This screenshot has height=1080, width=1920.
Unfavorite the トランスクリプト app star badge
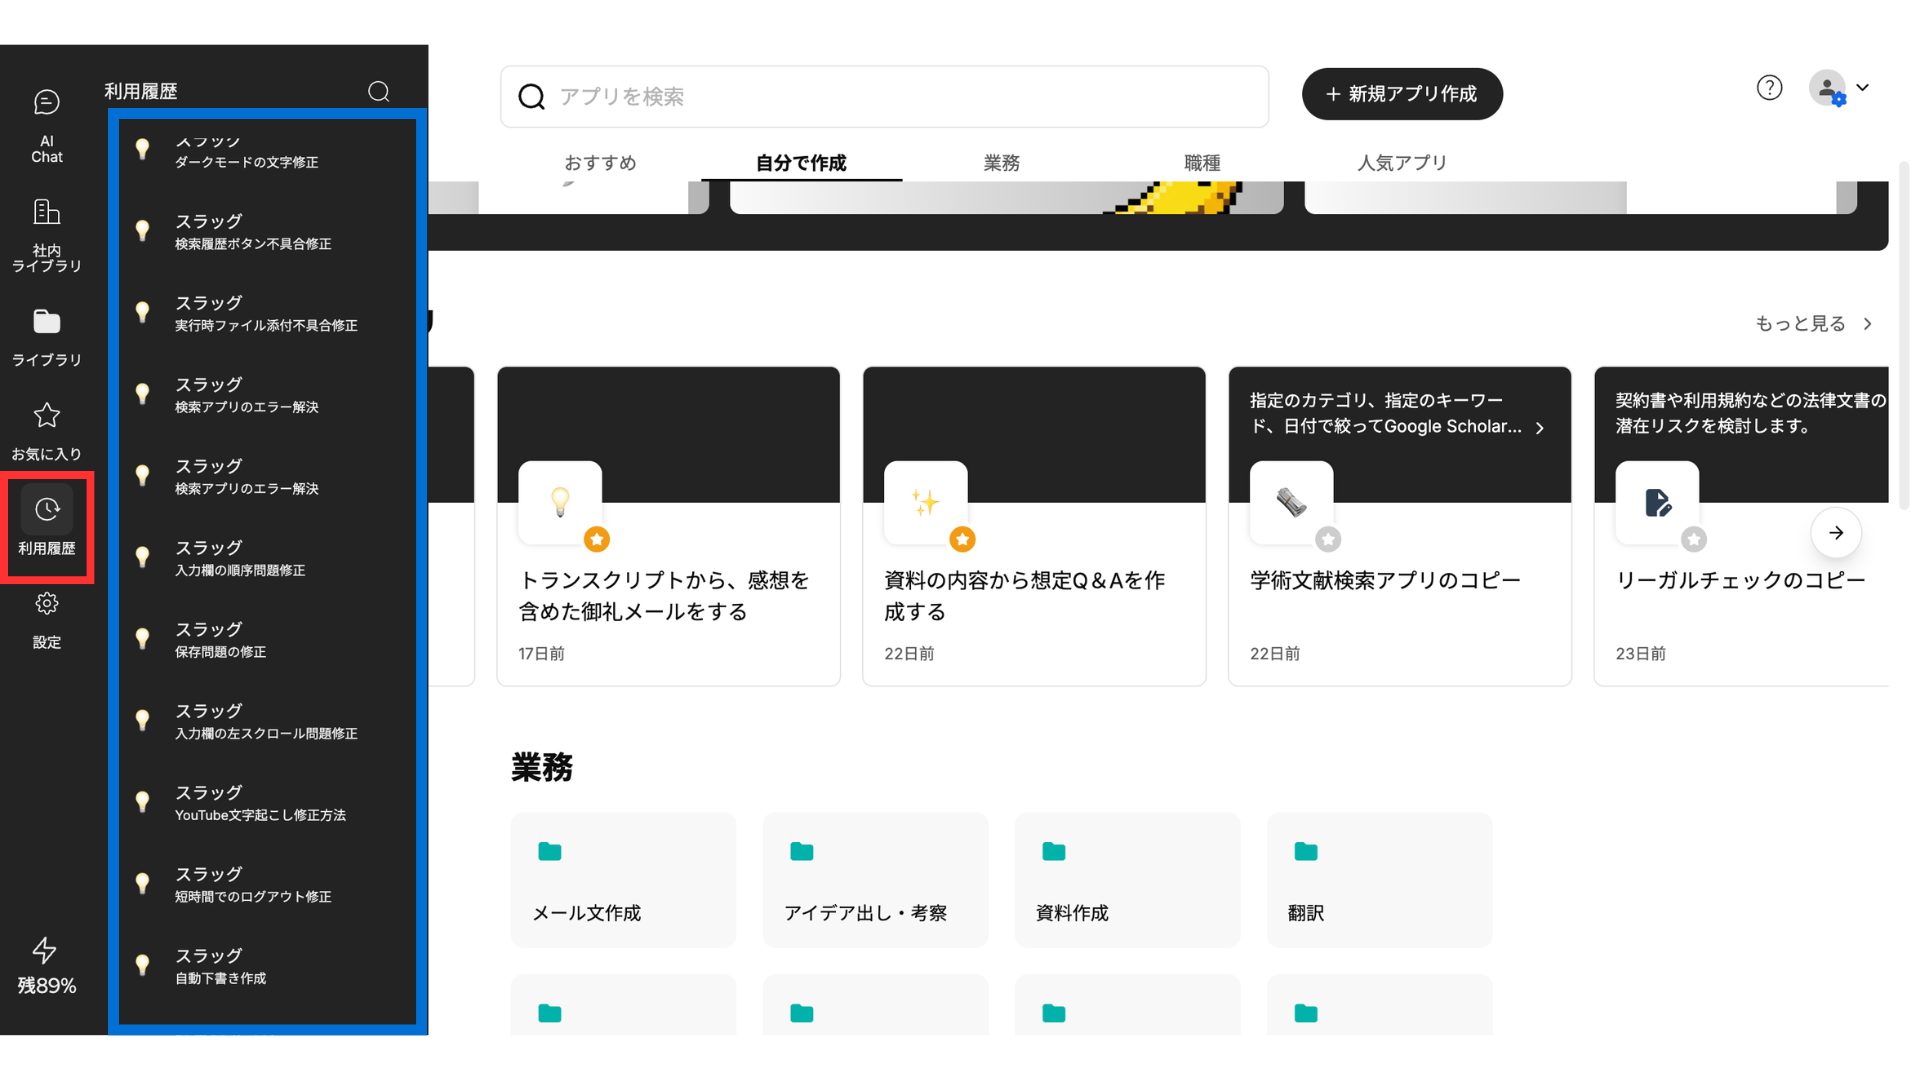(x=597, y=539)
